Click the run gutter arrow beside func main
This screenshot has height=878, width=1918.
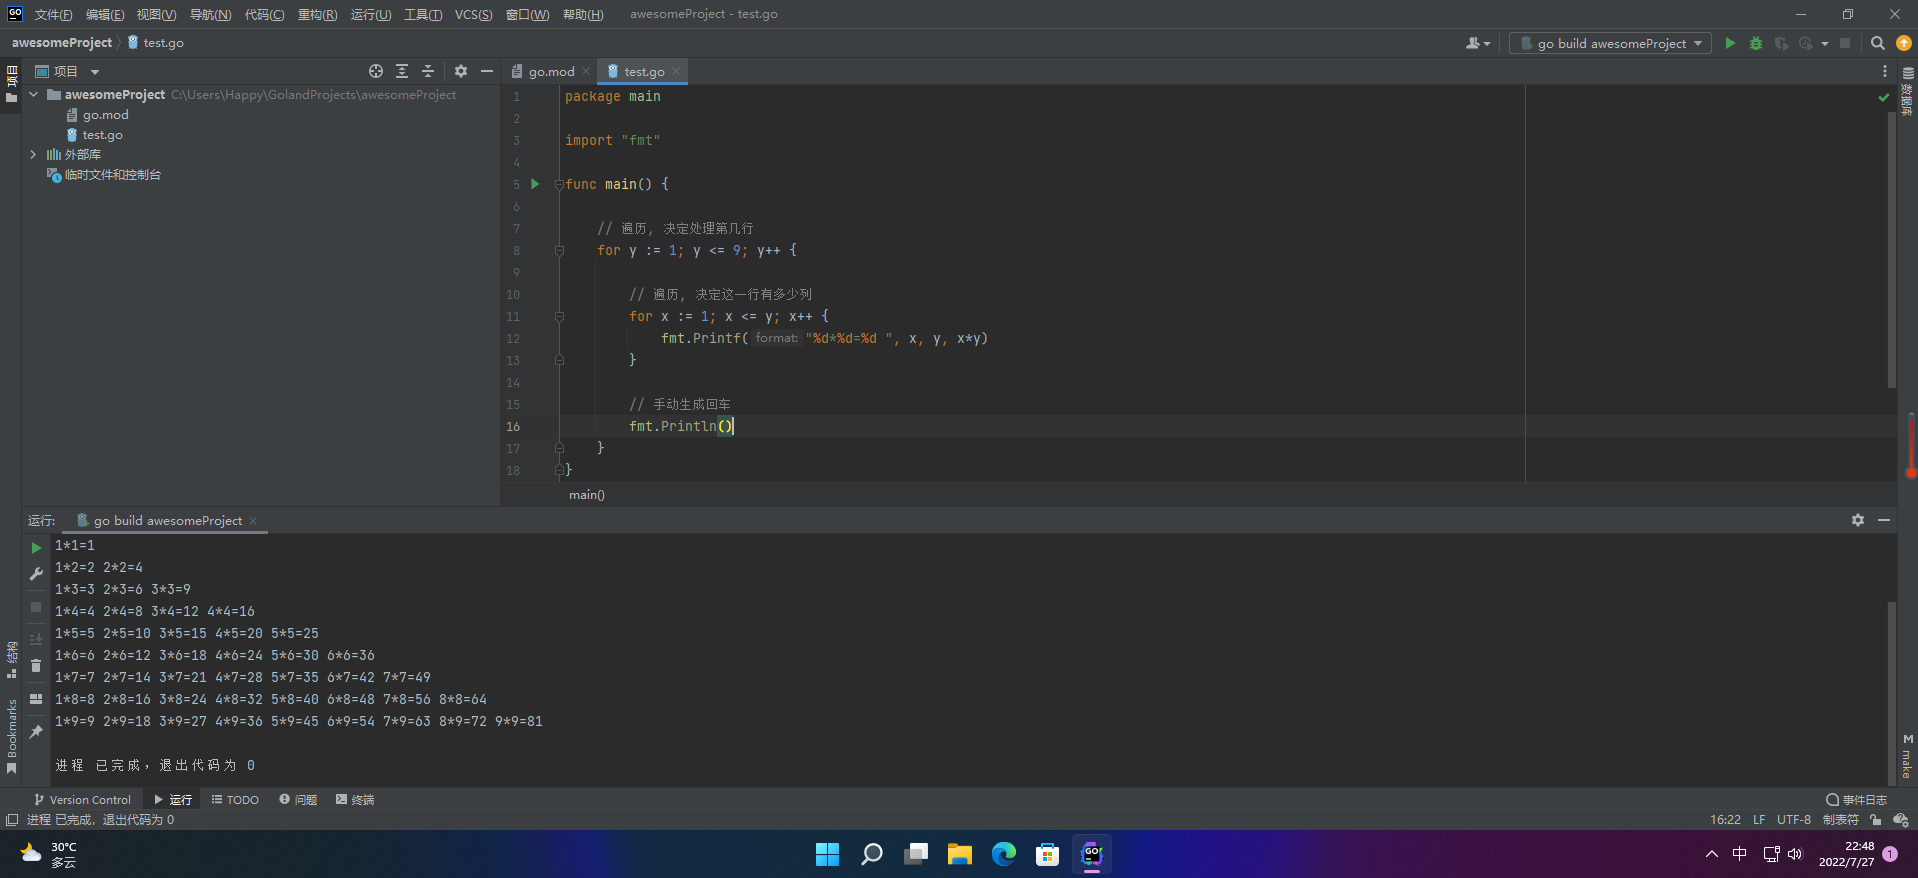coord(535,184)
